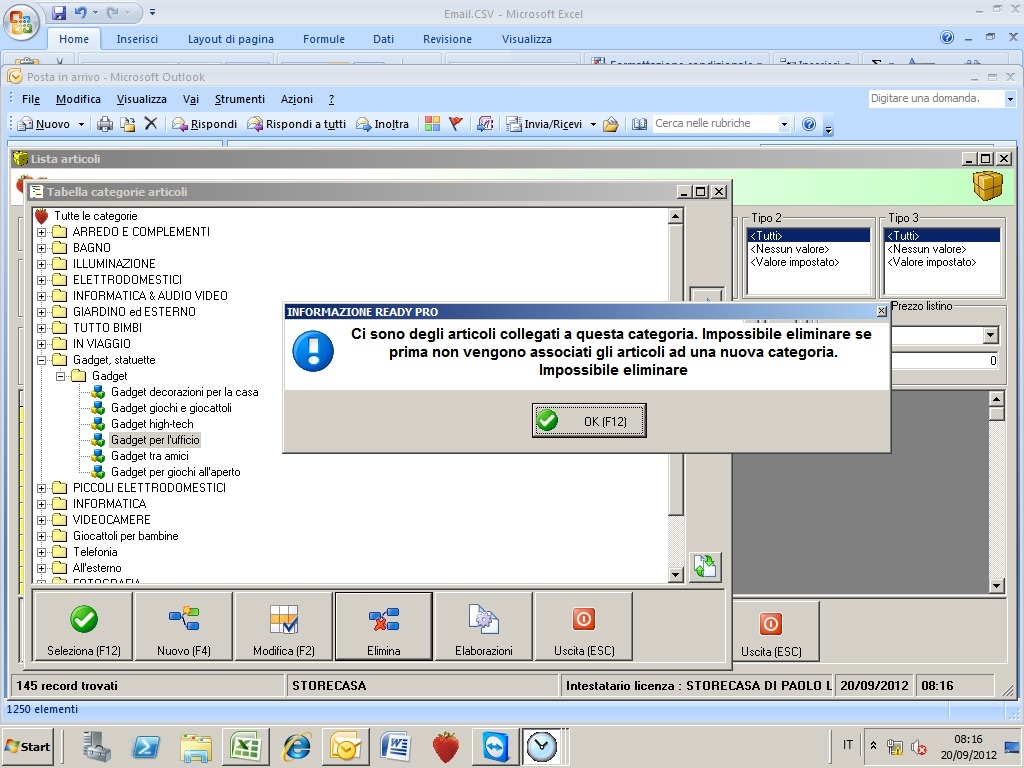Open Internet Explorer from taskbar
Screen dimensions: 1024x768
(x=296, y=746)
